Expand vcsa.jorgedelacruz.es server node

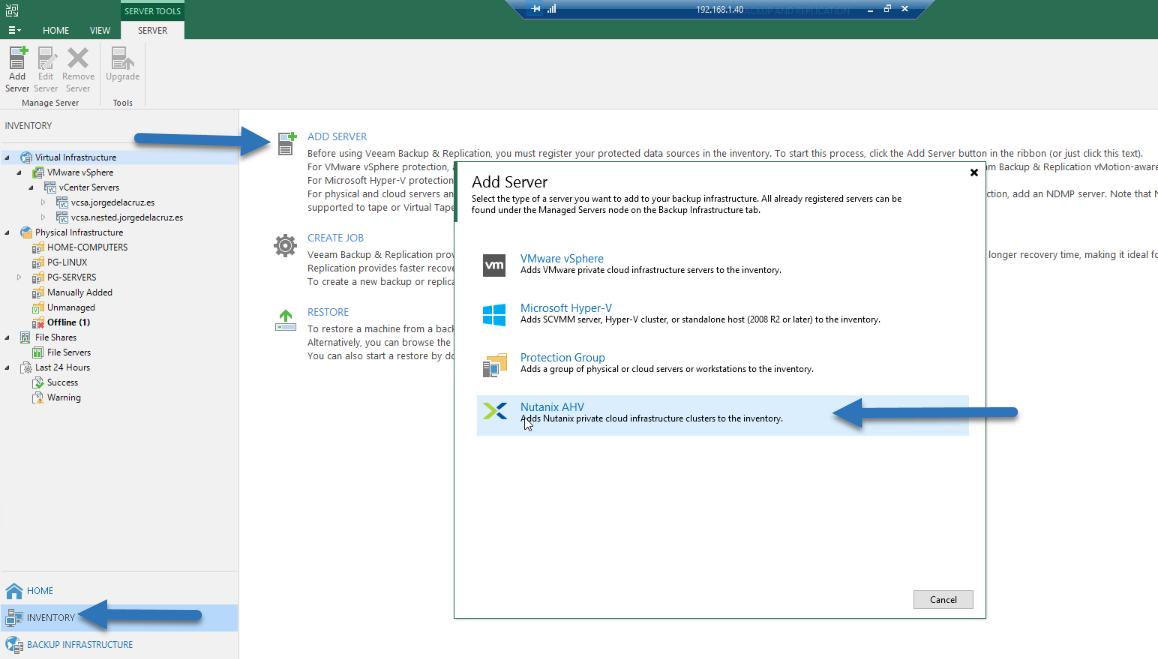[43, 202]
